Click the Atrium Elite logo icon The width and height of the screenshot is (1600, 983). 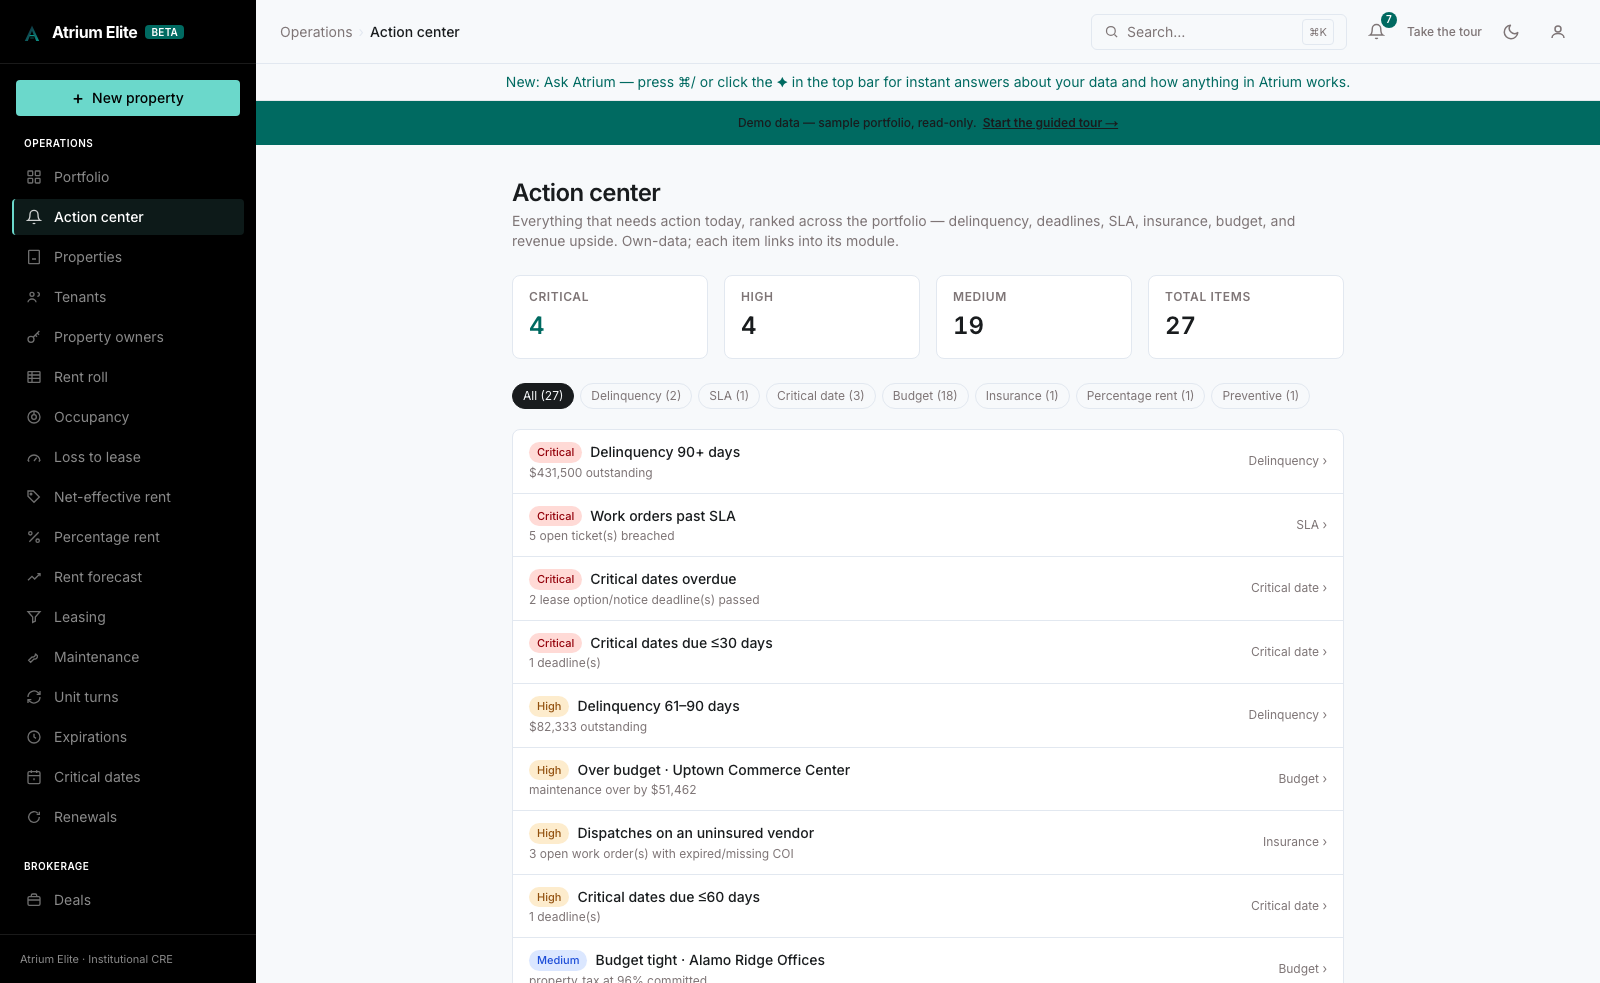click(x=32, y=33)
